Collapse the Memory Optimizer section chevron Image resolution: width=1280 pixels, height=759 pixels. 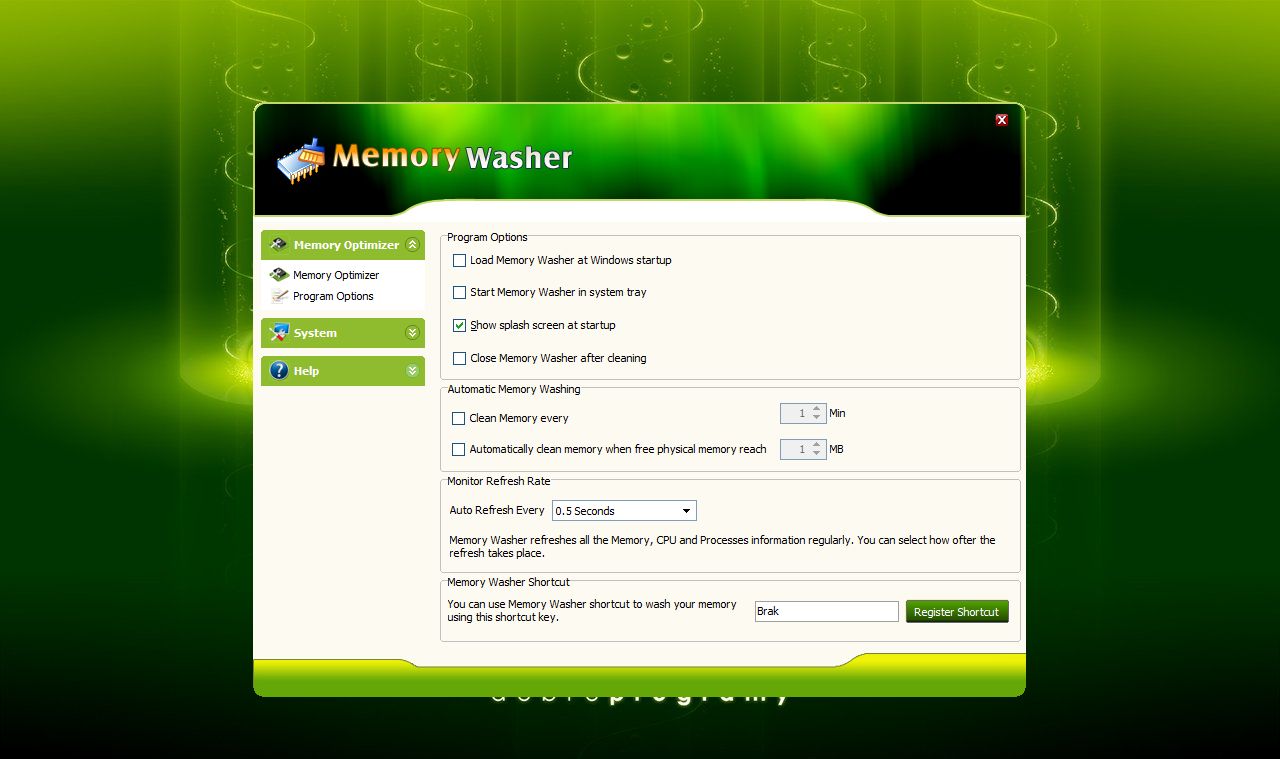(412, 244)
